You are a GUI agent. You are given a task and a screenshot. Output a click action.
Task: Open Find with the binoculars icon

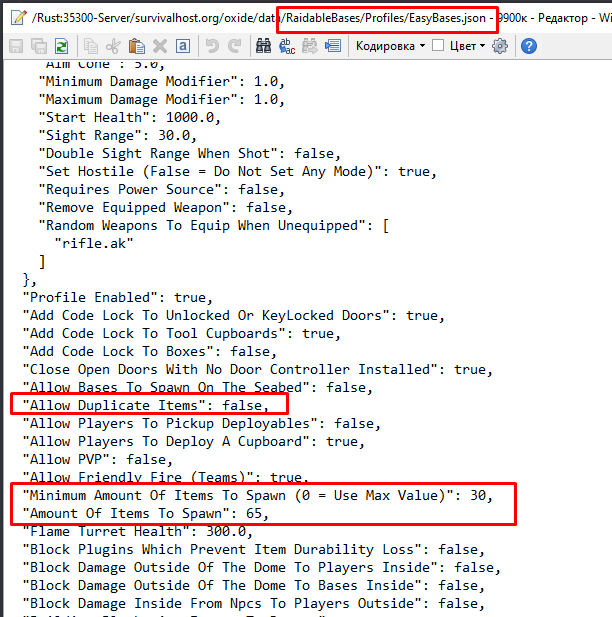[x=264, y=46]
